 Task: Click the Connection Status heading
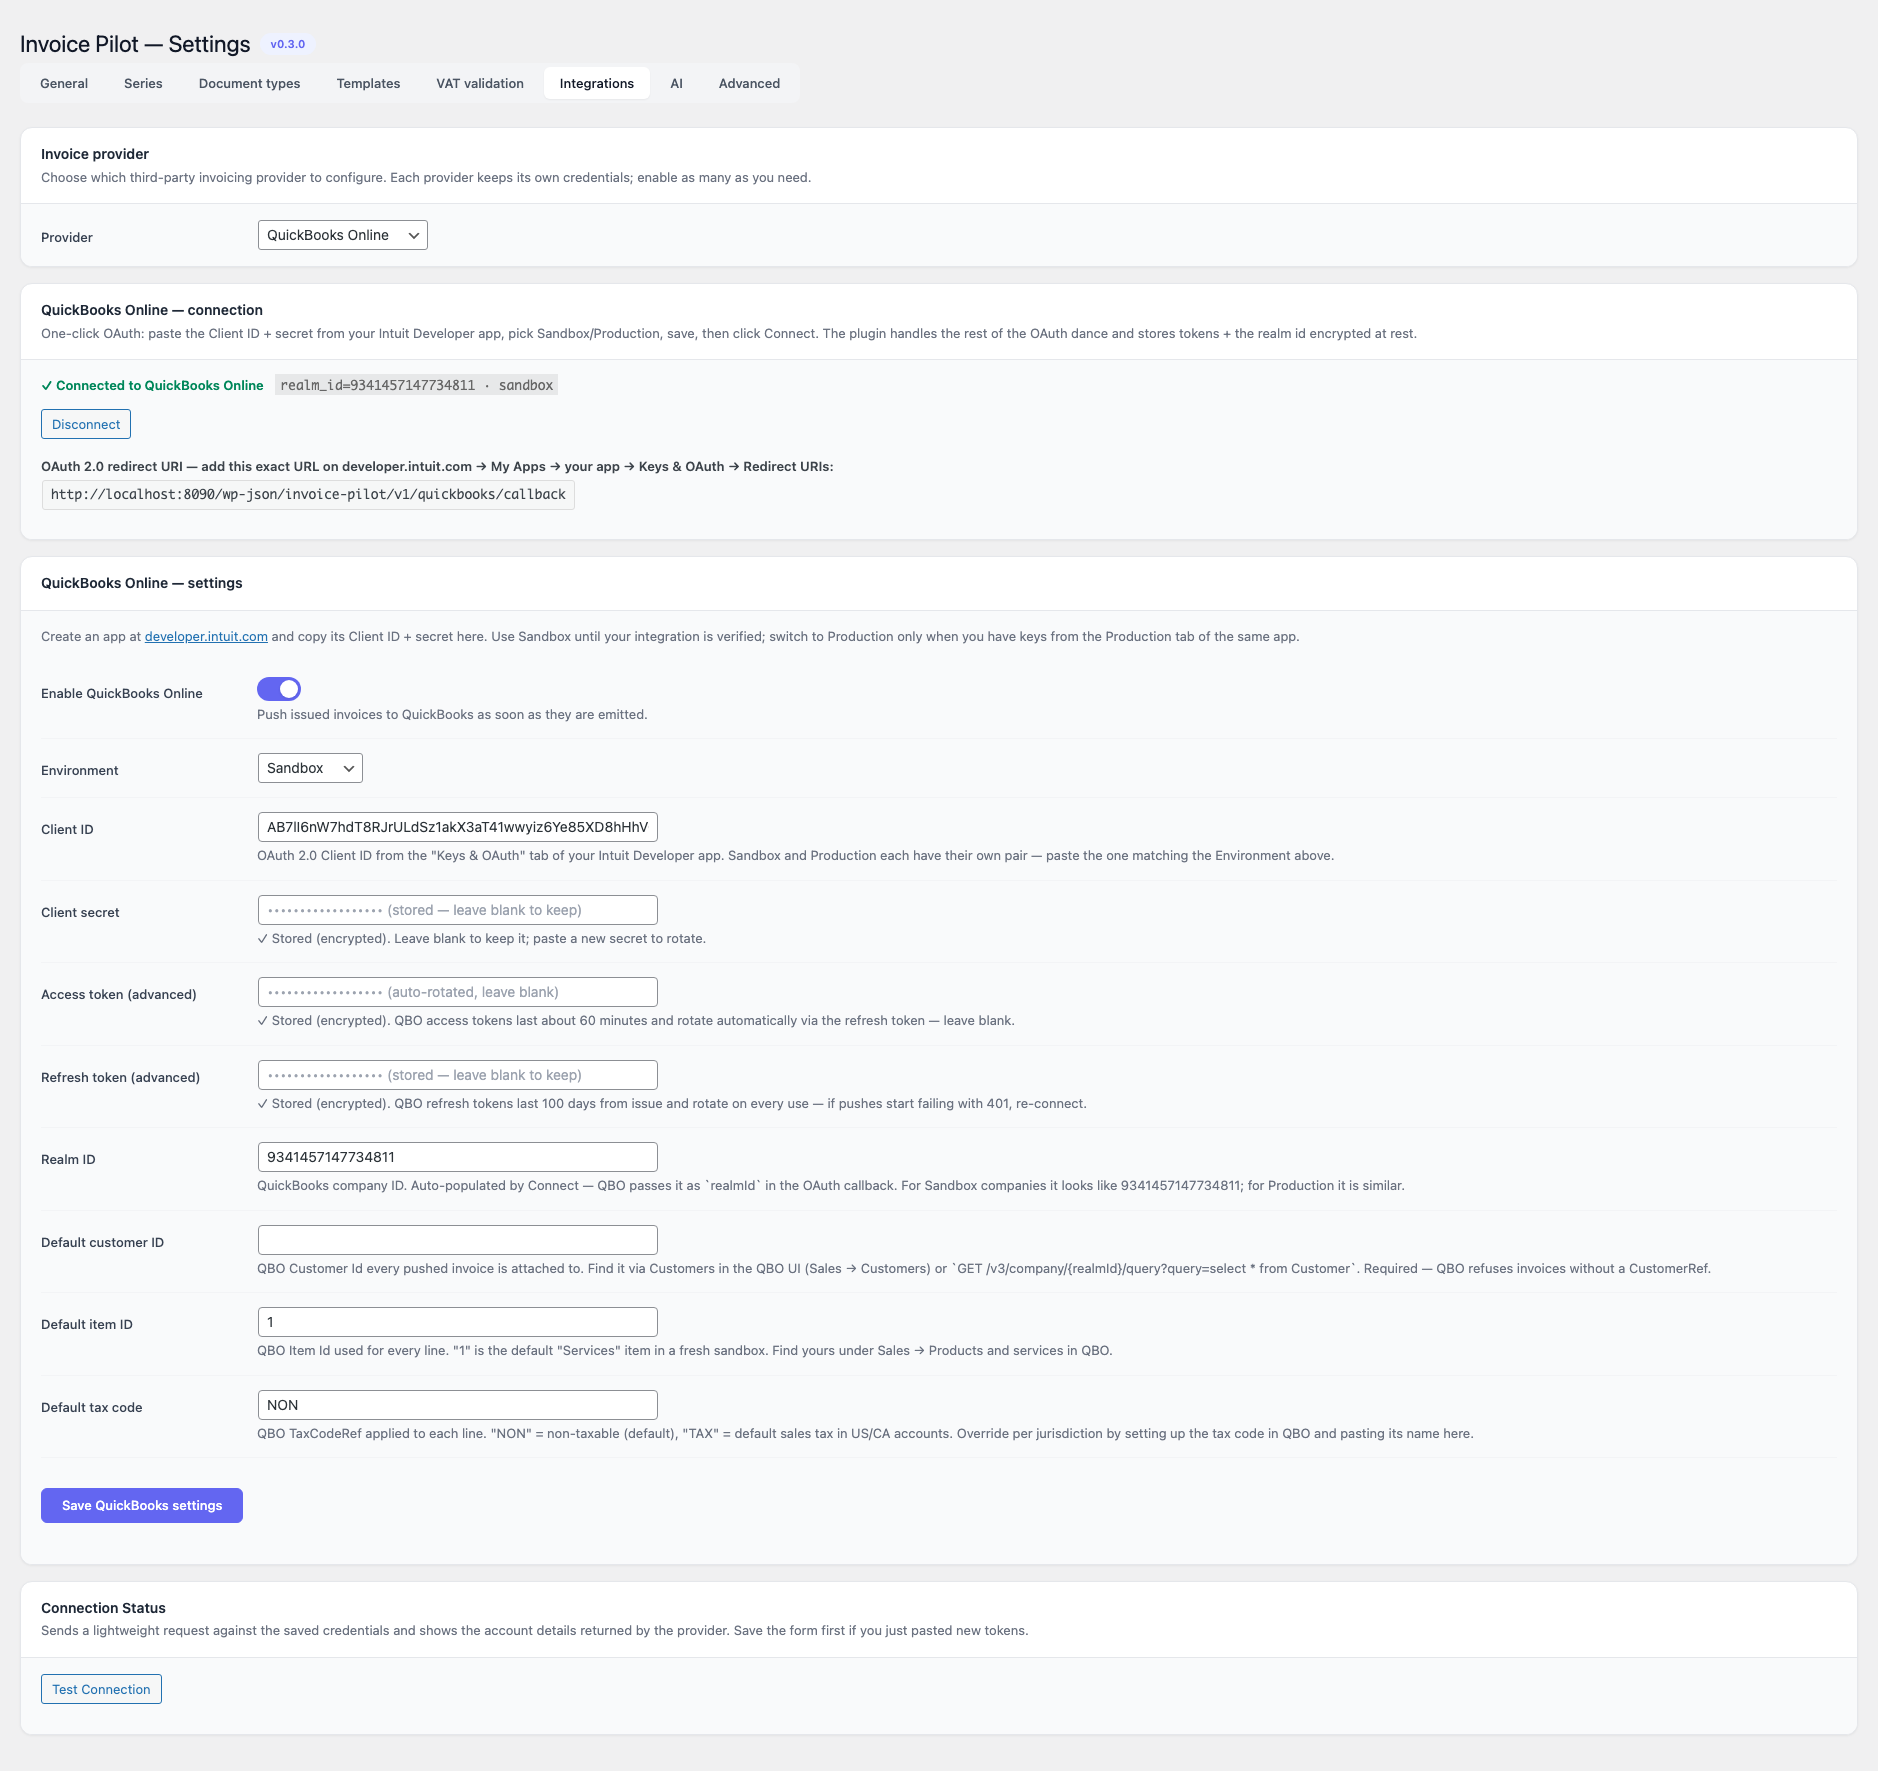(x=103, y=1608)
